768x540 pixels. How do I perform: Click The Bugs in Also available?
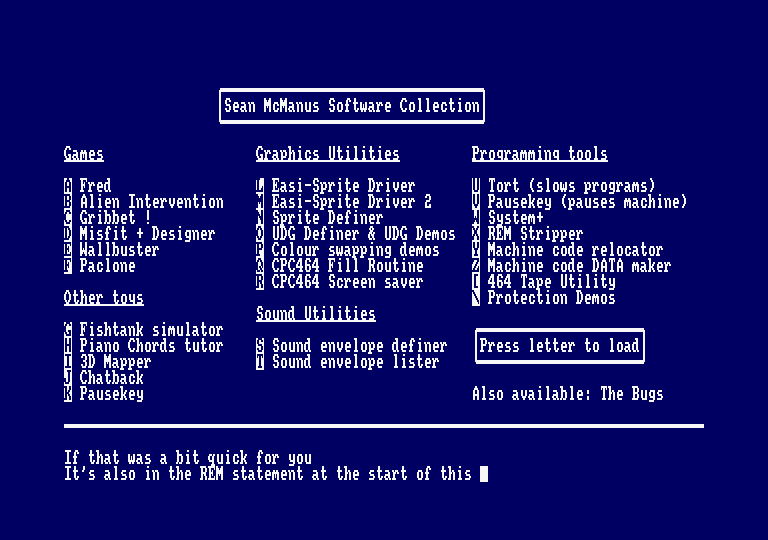631,394
